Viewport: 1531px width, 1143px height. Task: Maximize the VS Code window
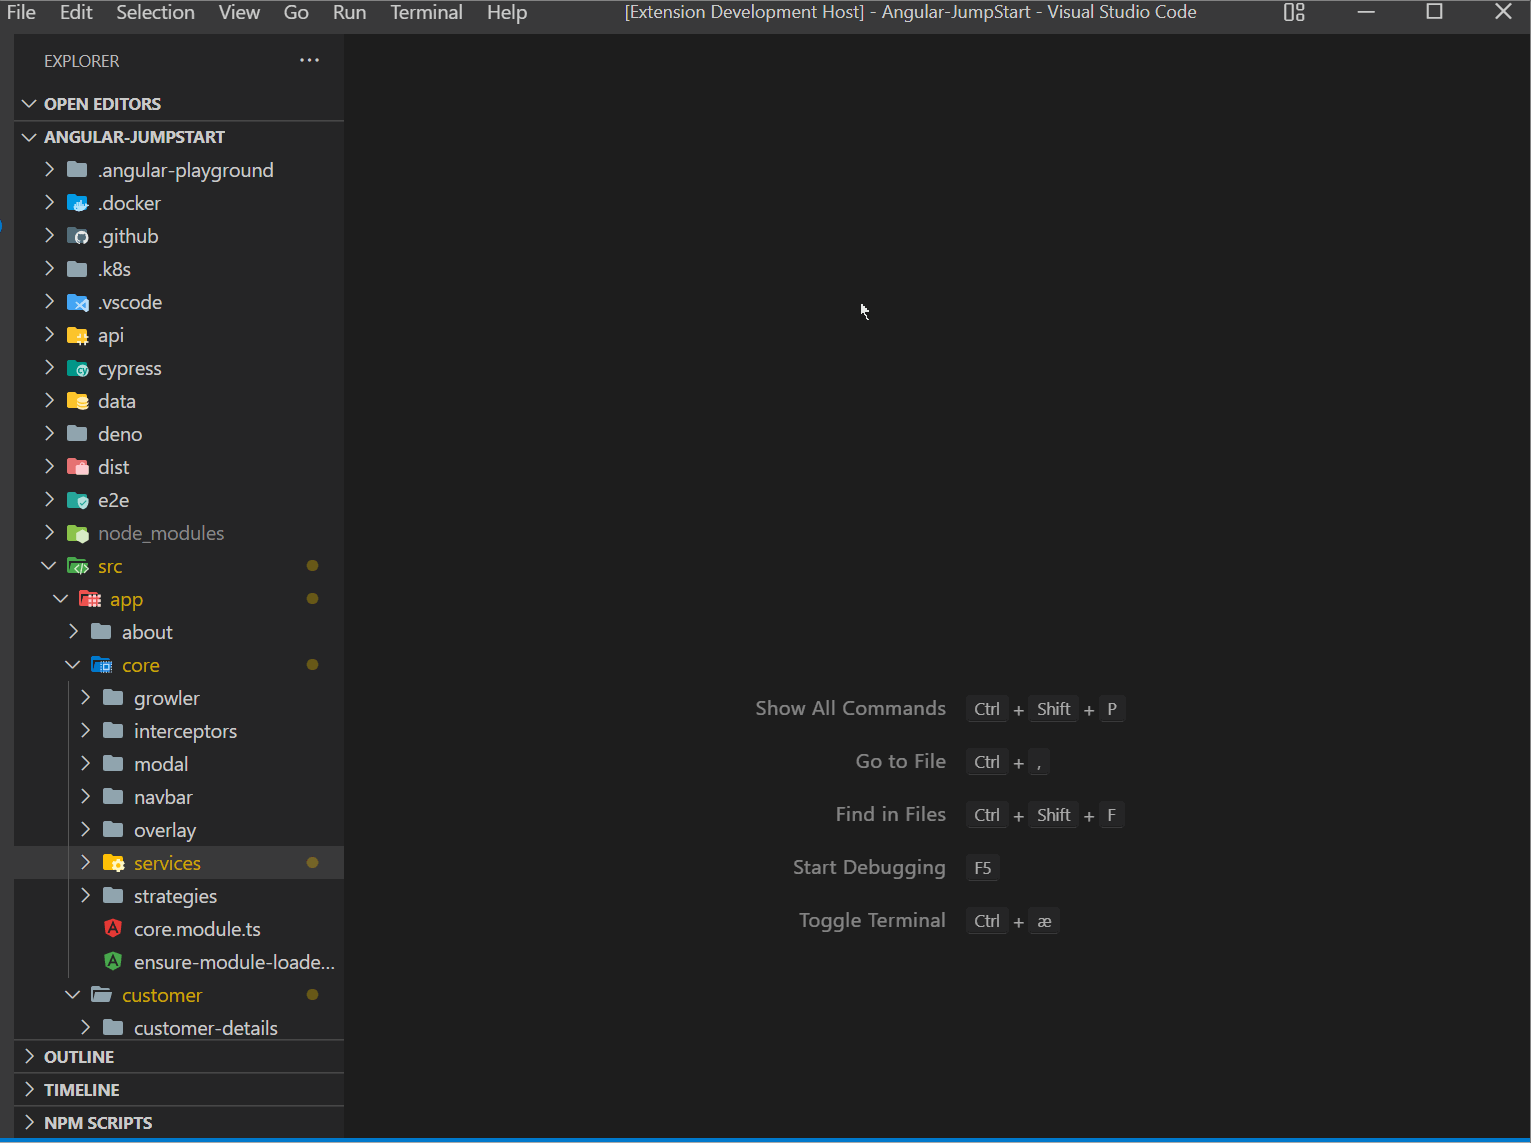pos(1434,12)
